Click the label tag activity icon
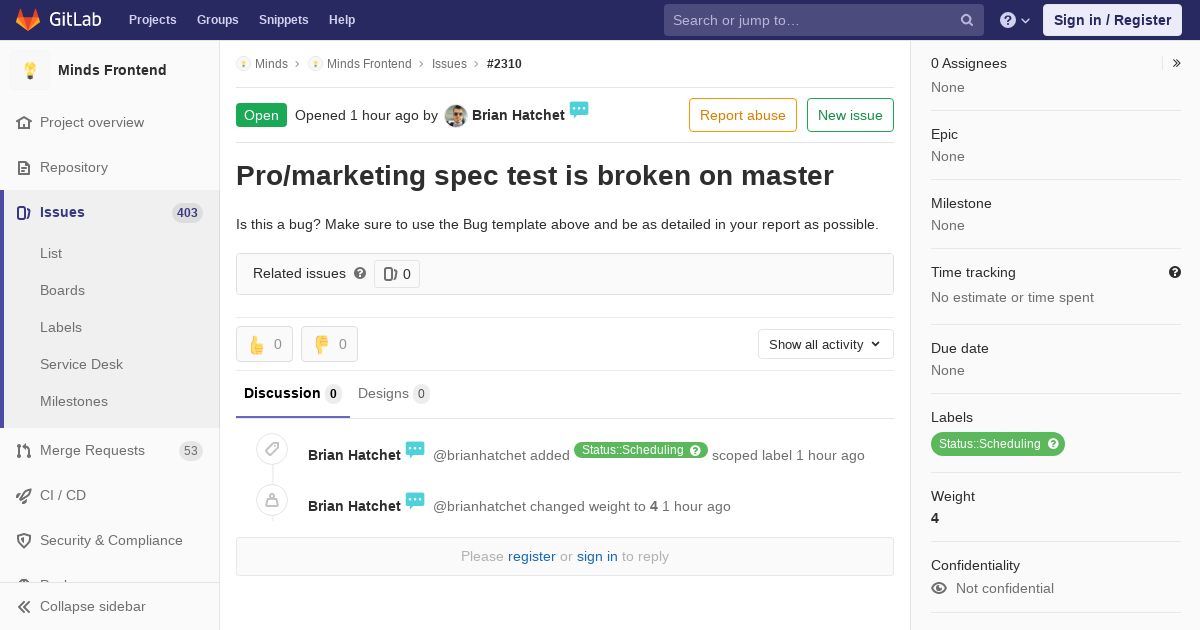The image size is (1200, 630). (272, 449)
